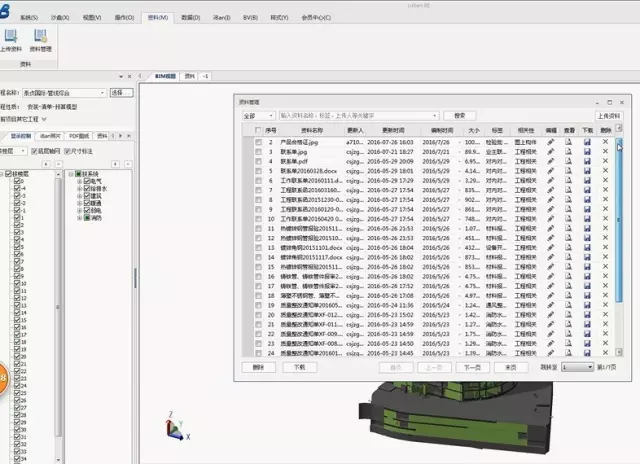Switch to the PDF图纸 panel tab
640x464 pixels.
point(78,135)
